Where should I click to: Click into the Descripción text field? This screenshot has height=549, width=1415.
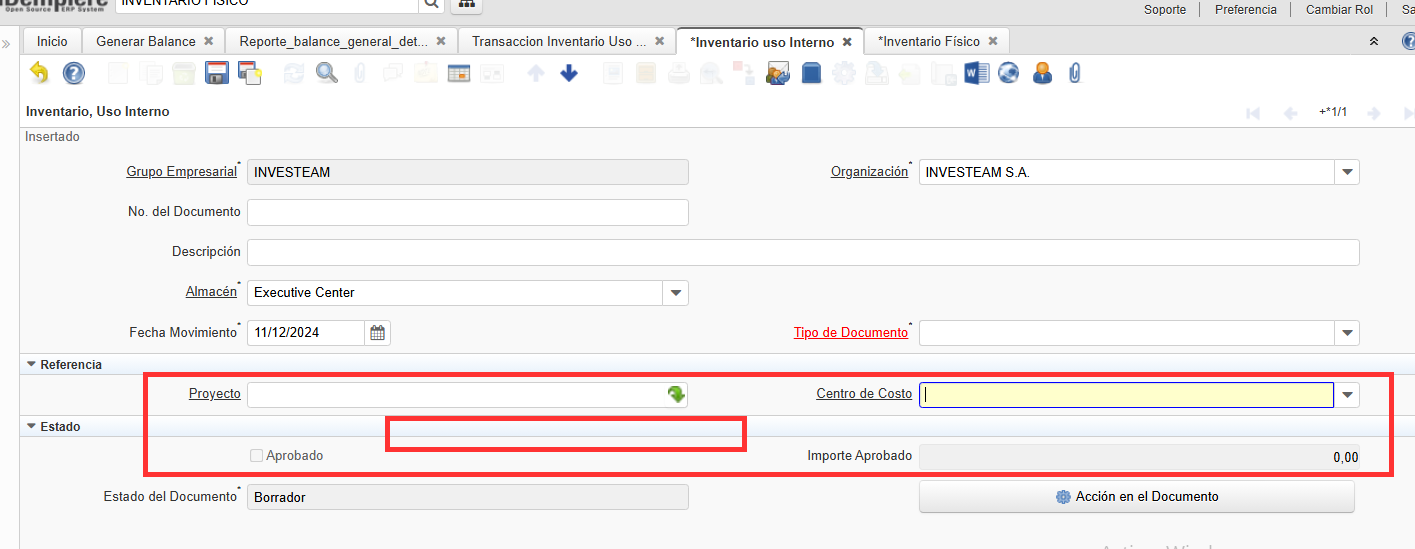point(802,252)
